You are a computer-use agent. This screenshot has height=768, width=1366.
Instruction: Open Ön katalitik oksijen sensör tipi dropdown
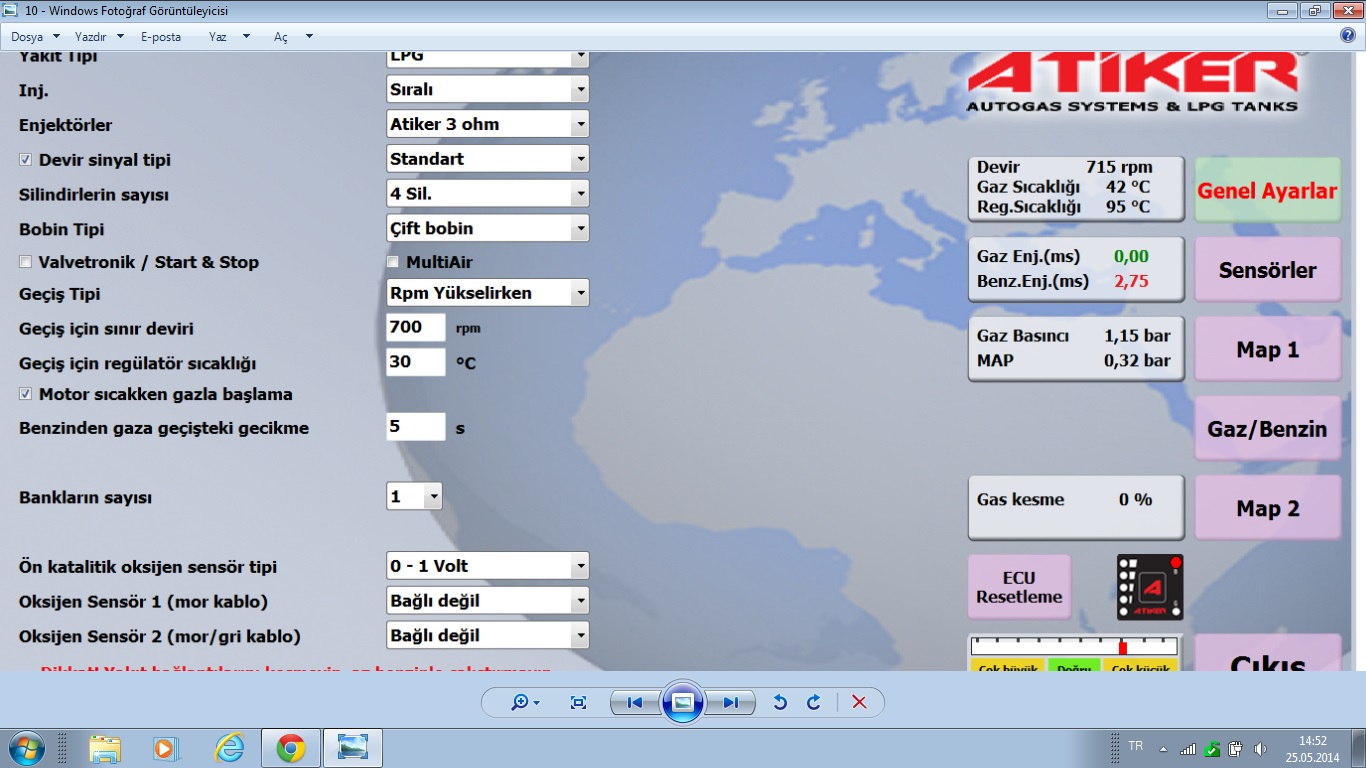pyautogui.click(x=488, y=566)
